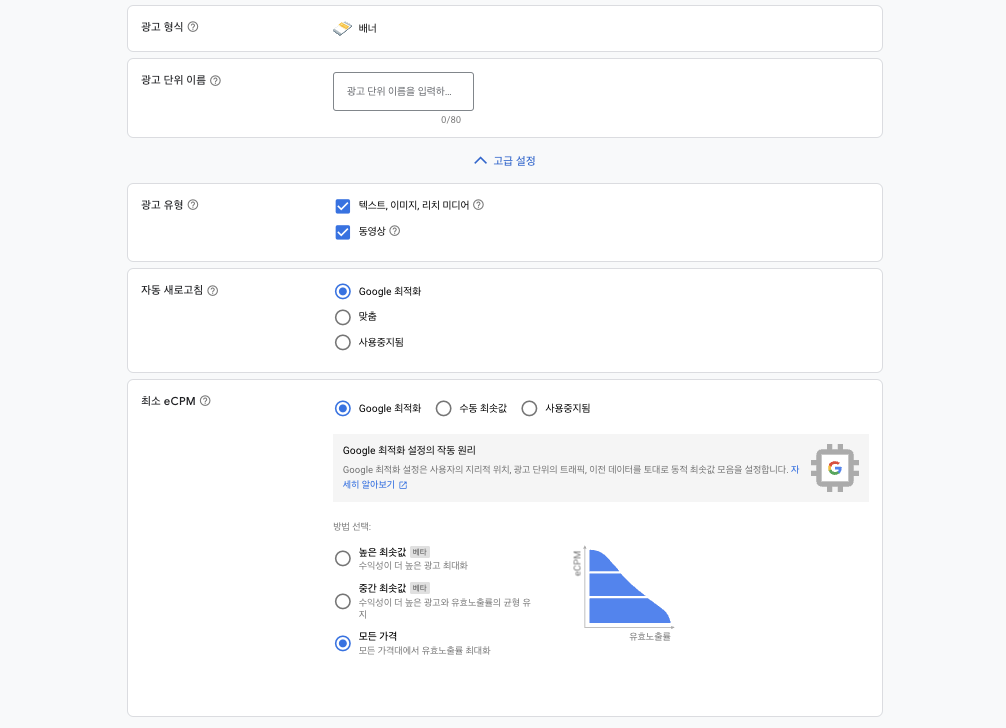Viewport: 1006px width, 728px height.
Task: Click help icon next to 광고 단위 이름
Action: pyautogui.click(x=216, y=81)
